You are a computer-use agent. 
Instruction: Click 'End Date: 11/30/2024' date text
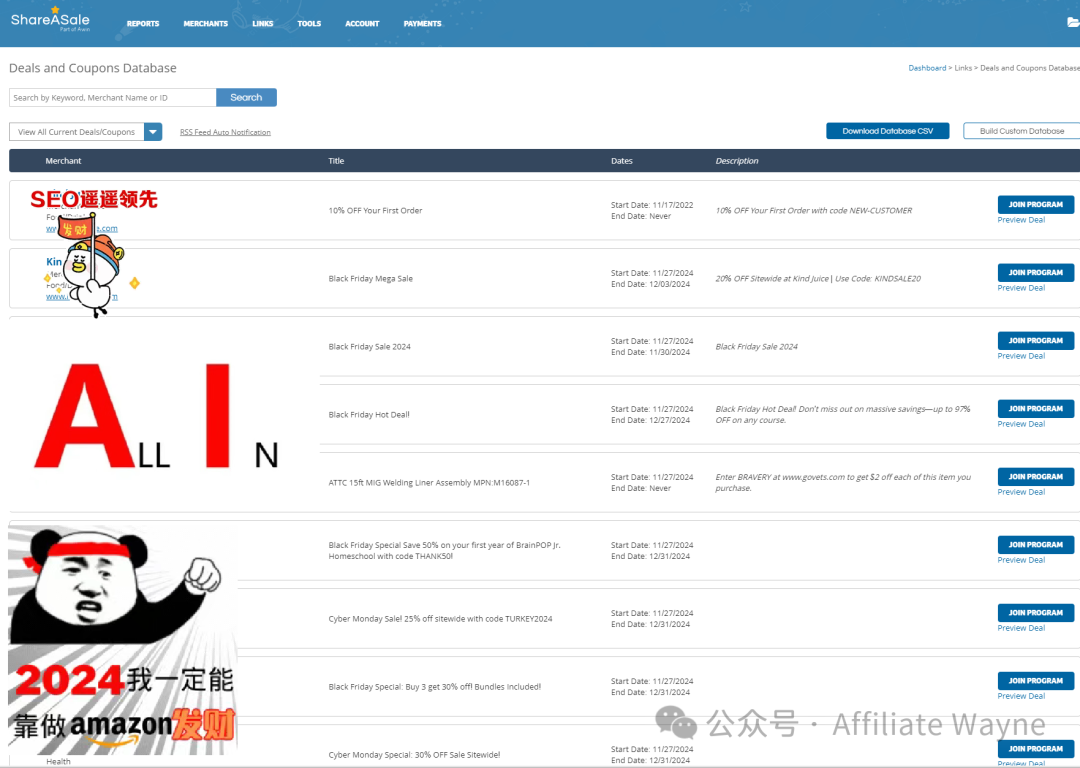coord(650,353)
